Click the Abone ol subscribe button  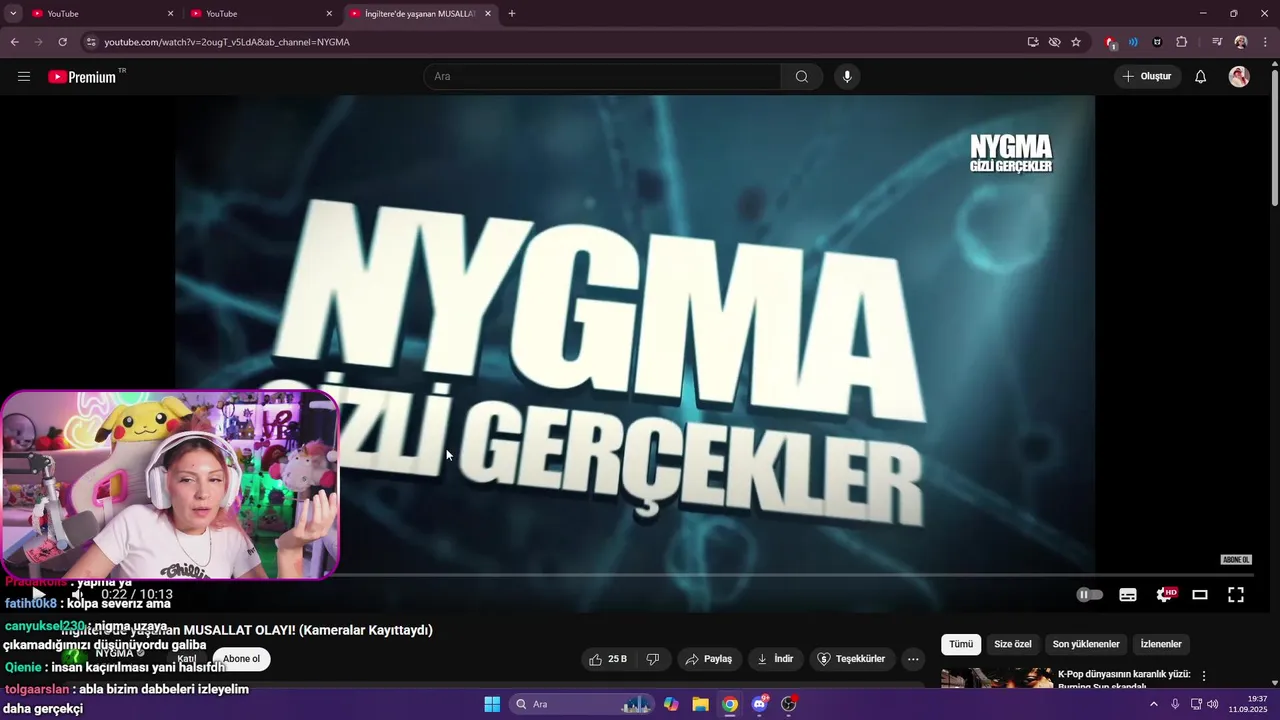[241, 659]
